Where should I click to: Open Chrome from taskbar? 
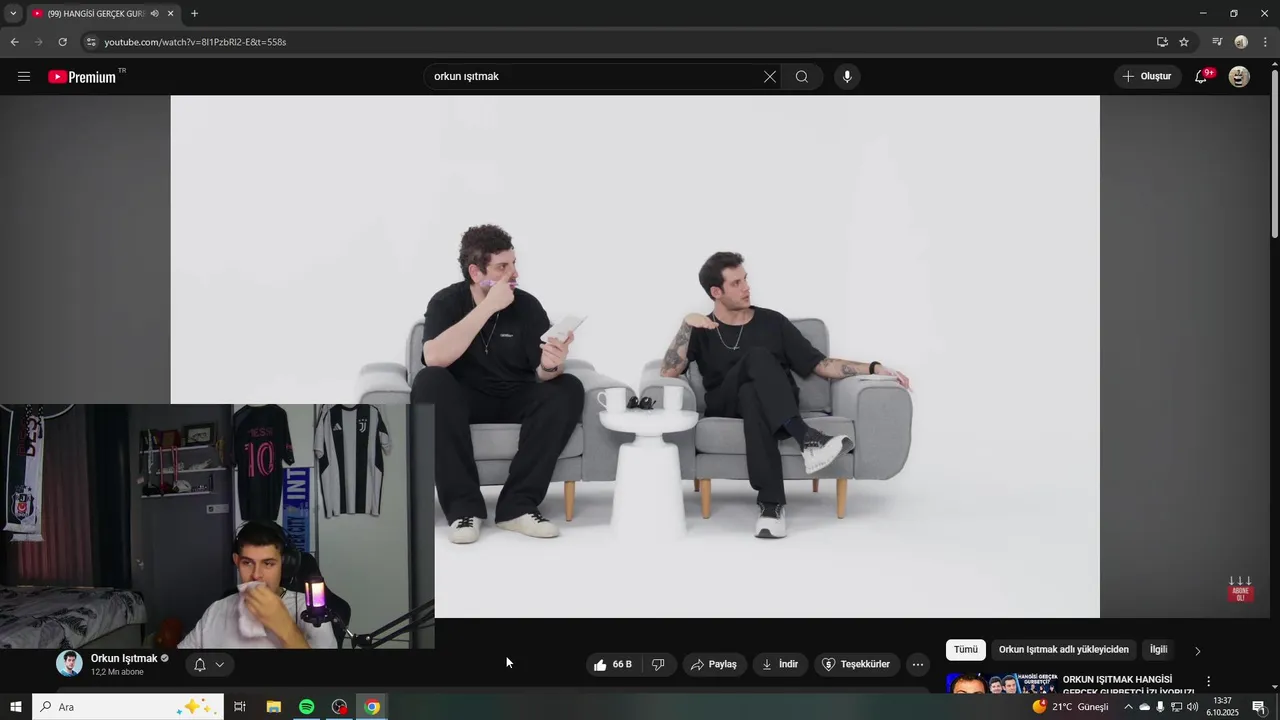click(372, 707)
